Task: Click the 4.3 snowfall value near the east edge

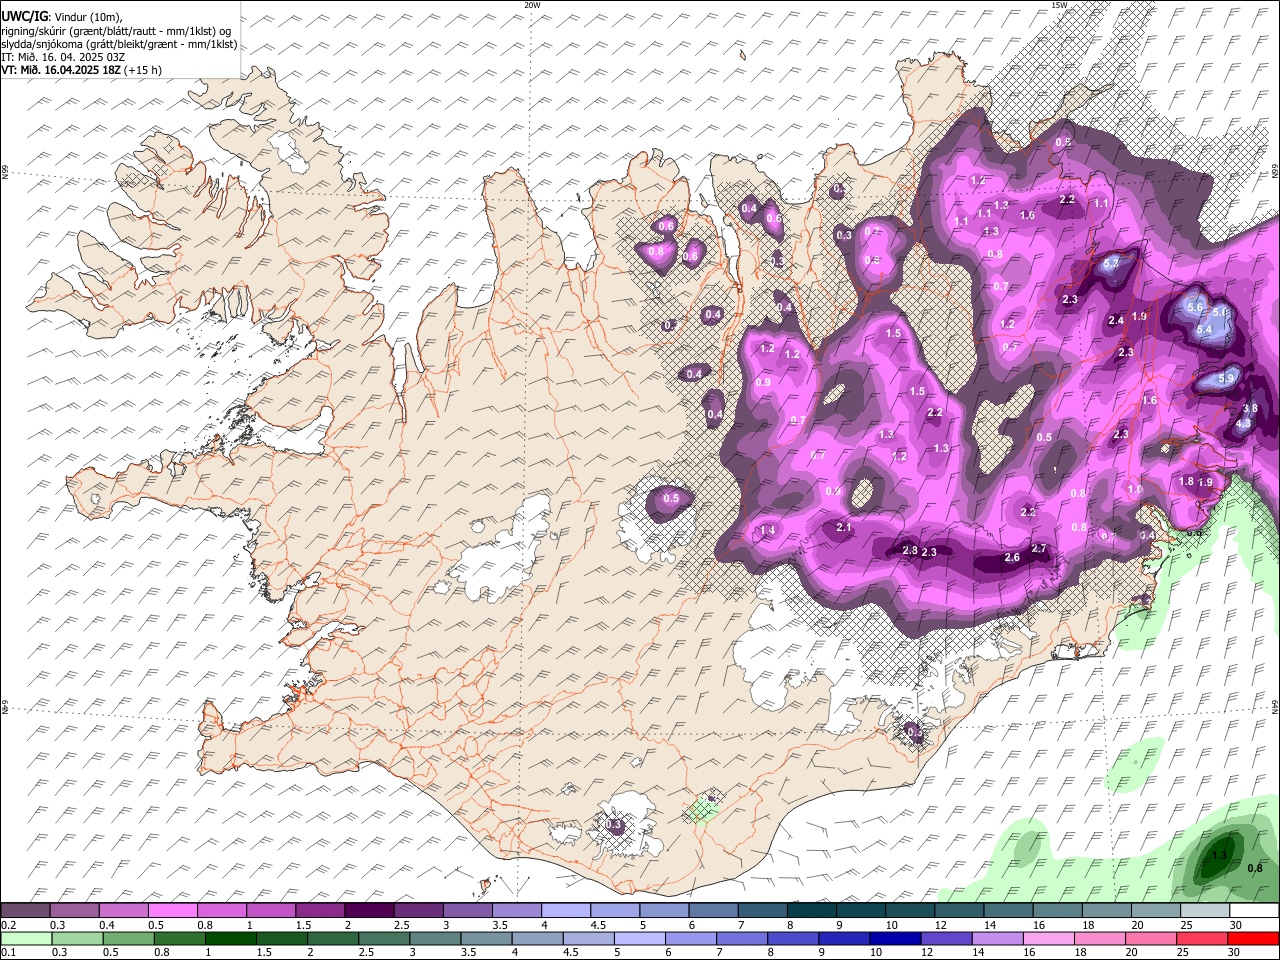Action: click(1244, 424)
